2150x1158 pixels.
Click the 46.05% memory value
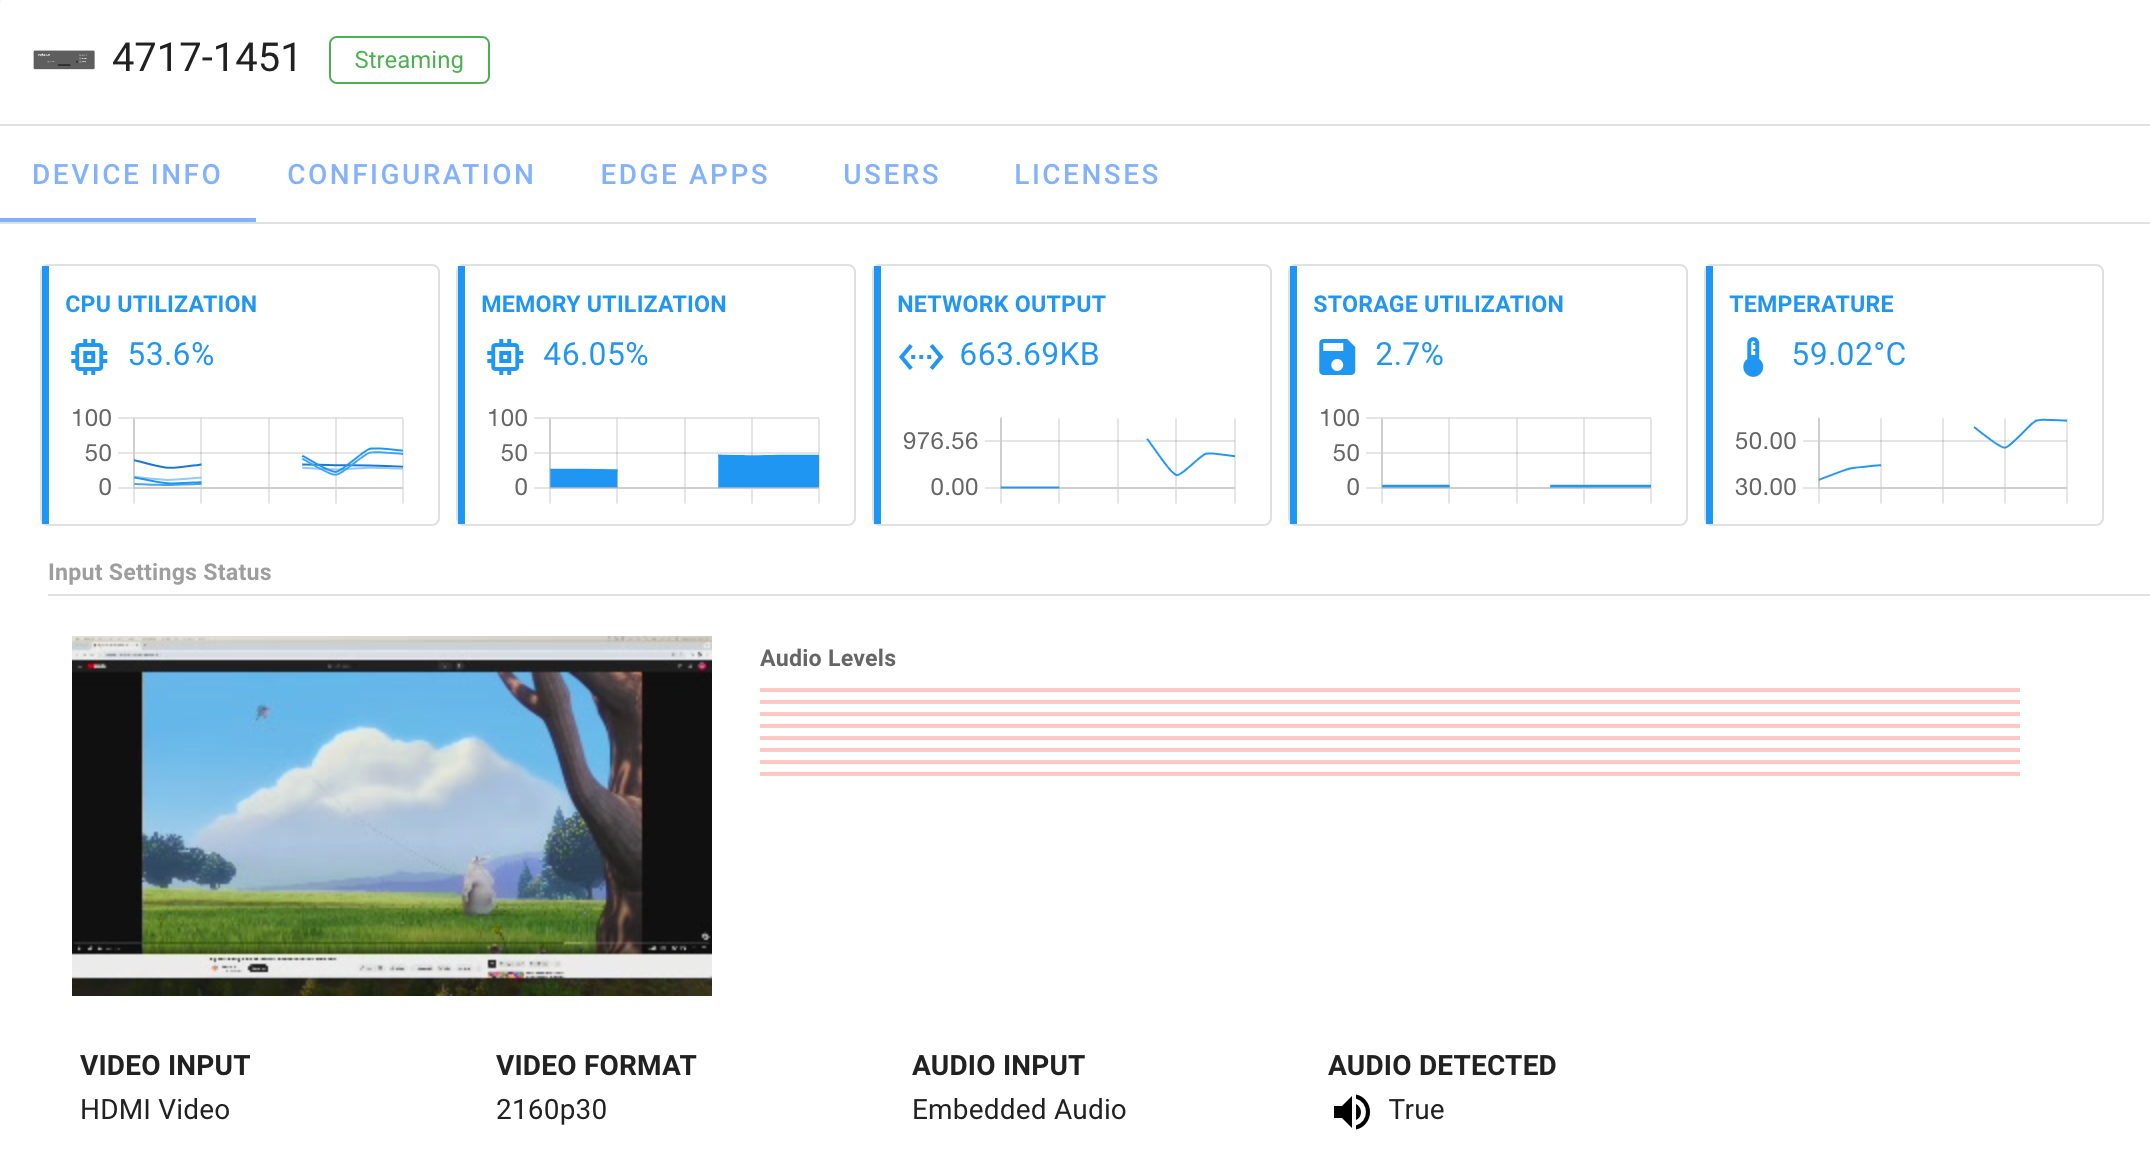pos(596,355)
